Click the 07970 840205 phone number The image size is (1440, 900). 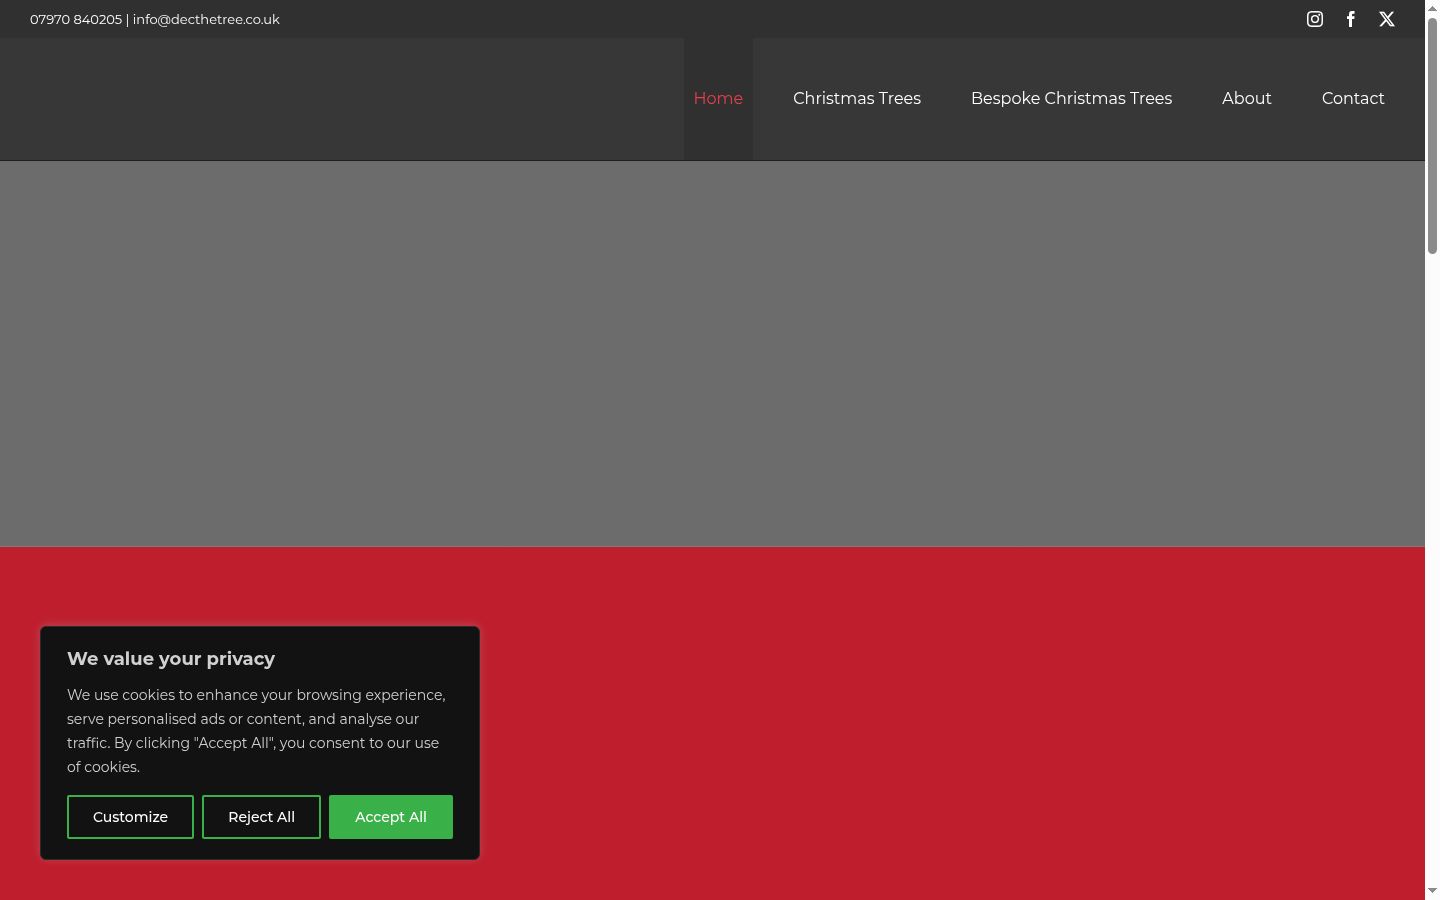coord(76,19)
